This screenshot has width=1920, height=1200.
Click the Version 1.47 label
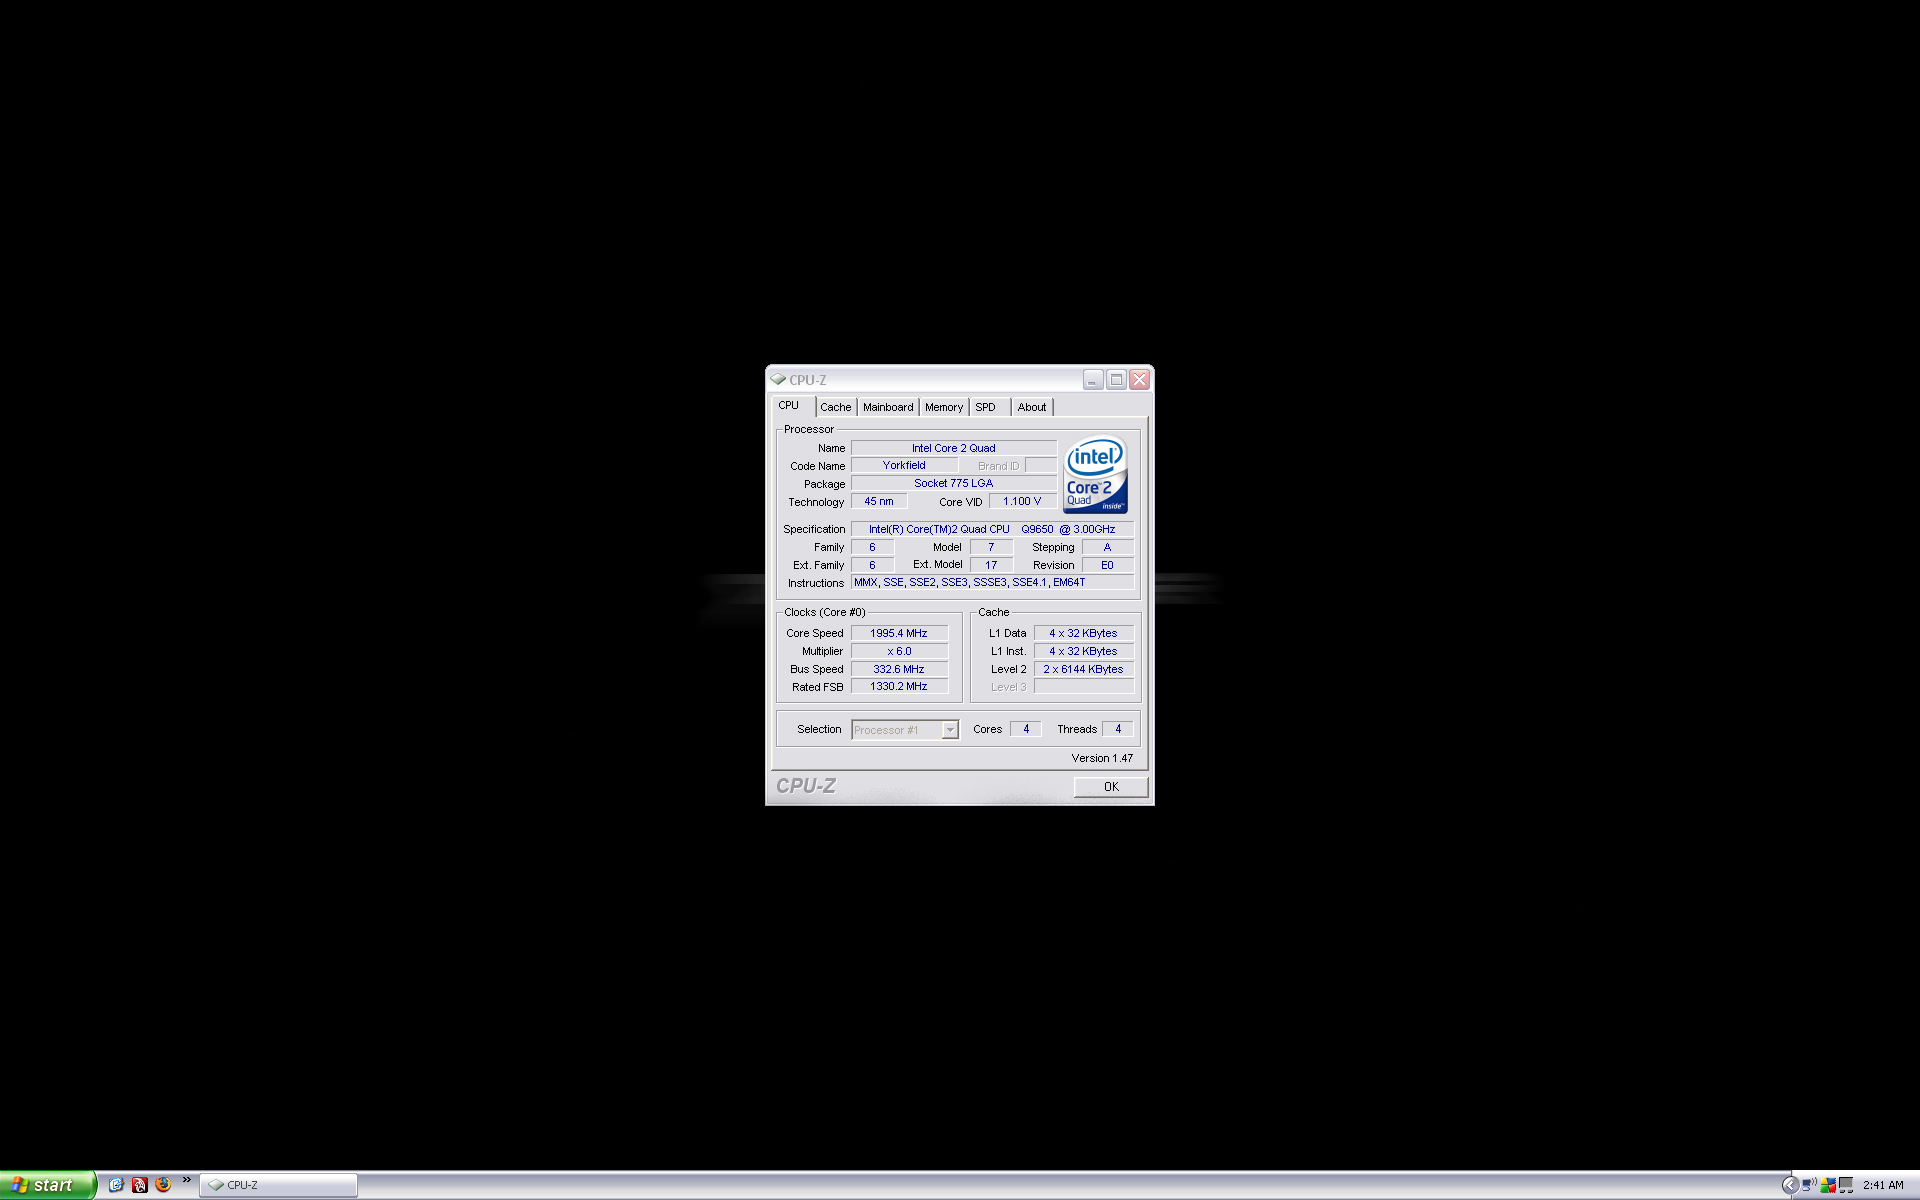point(1102,759)
